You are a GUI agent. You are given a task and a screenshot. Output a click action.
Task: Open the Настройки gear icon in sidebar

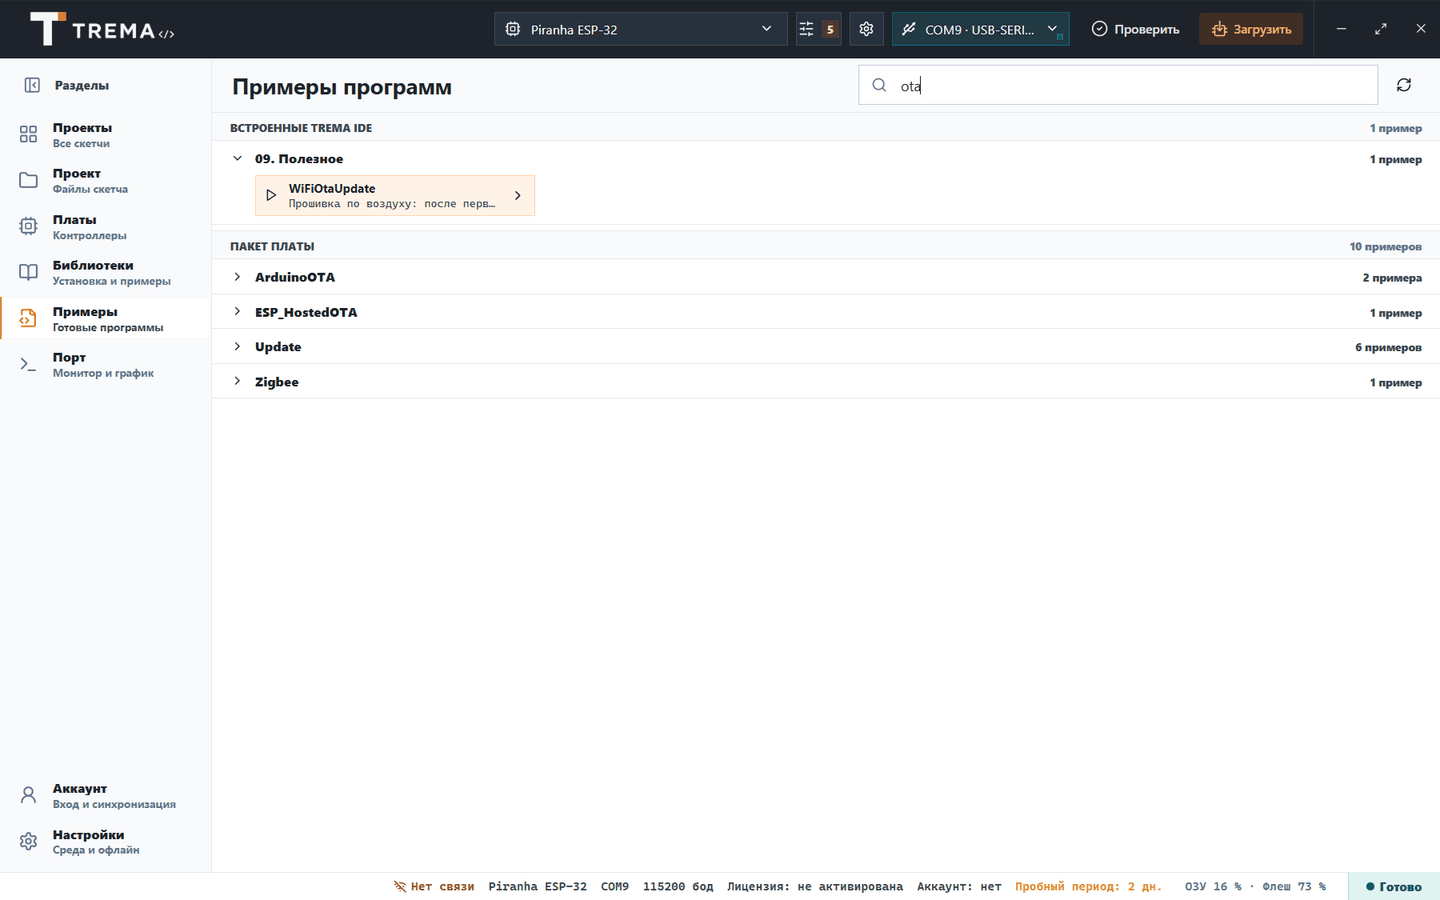tap(28, 841)
